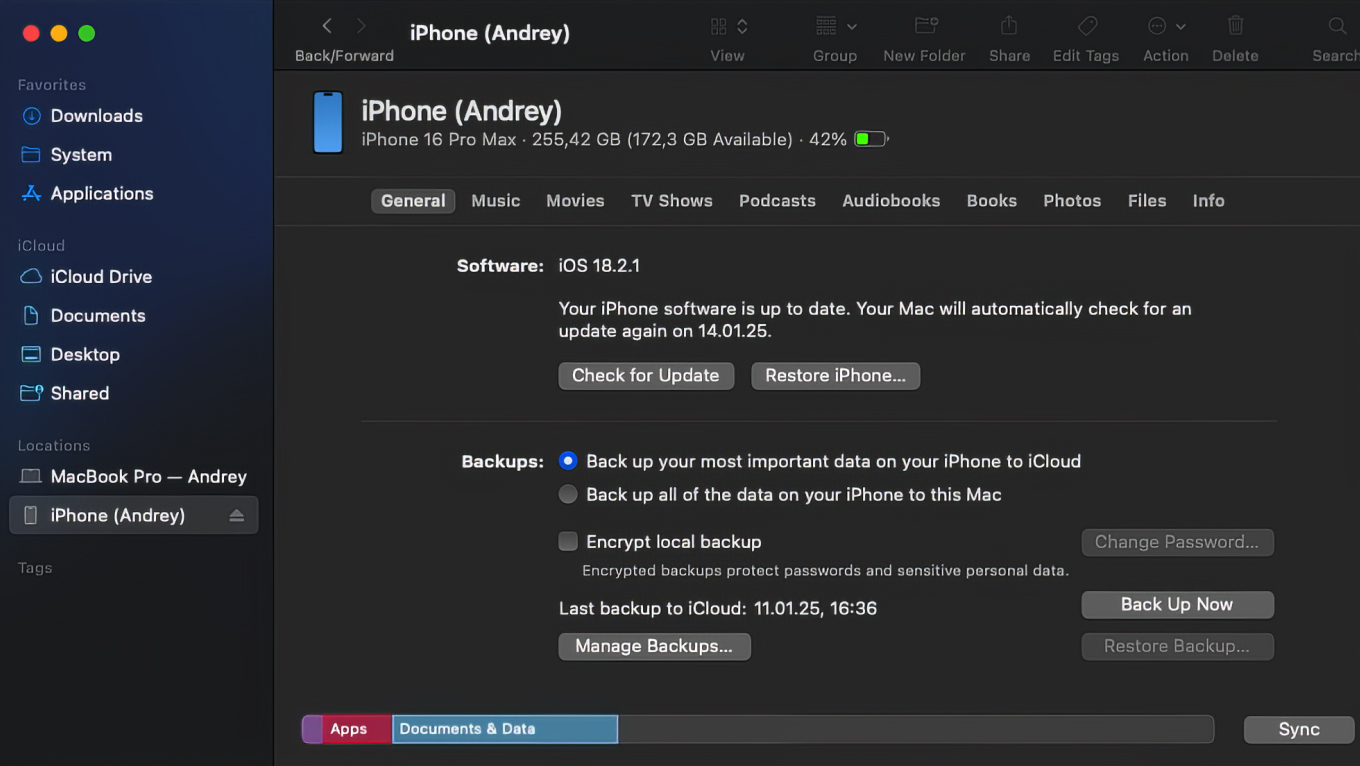The width and height of the screenshot is (1360, 766).
Task: Switch to the Podcasts tab
Action: 777,200
